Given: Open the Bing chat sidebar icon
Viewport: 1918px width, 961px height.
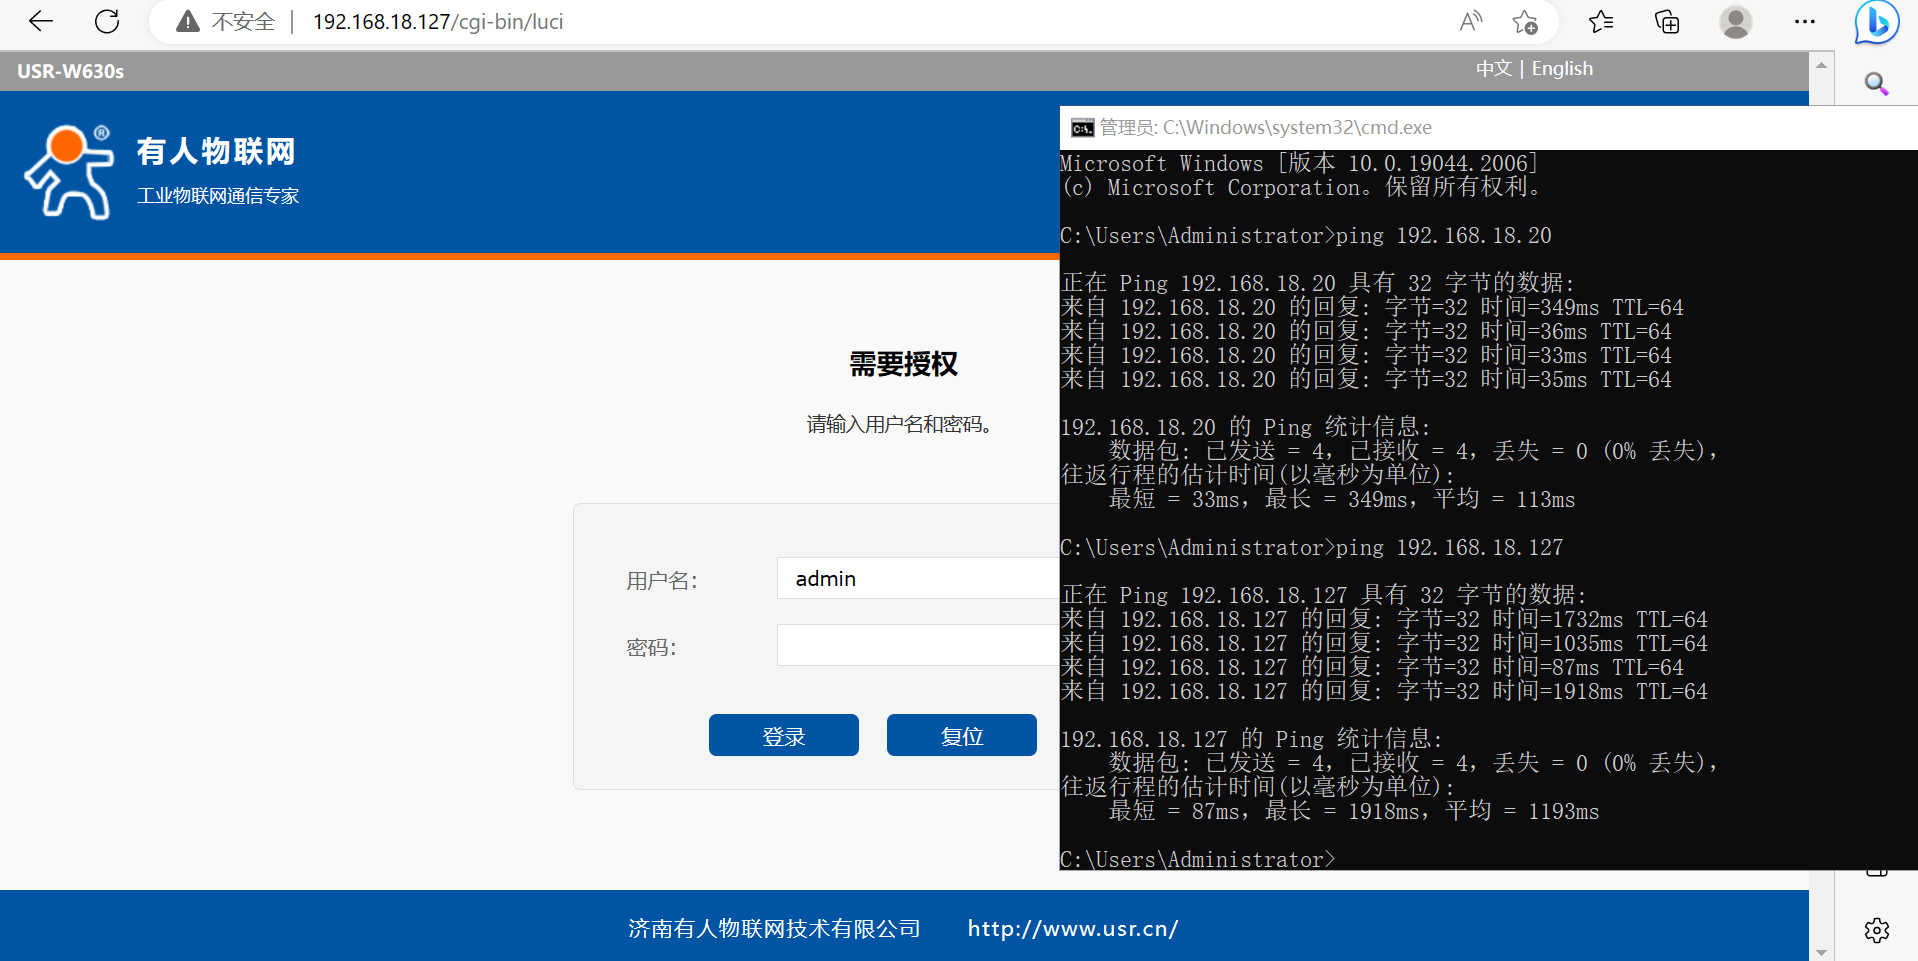Looking at the screenshot, I should [1876, 22].
